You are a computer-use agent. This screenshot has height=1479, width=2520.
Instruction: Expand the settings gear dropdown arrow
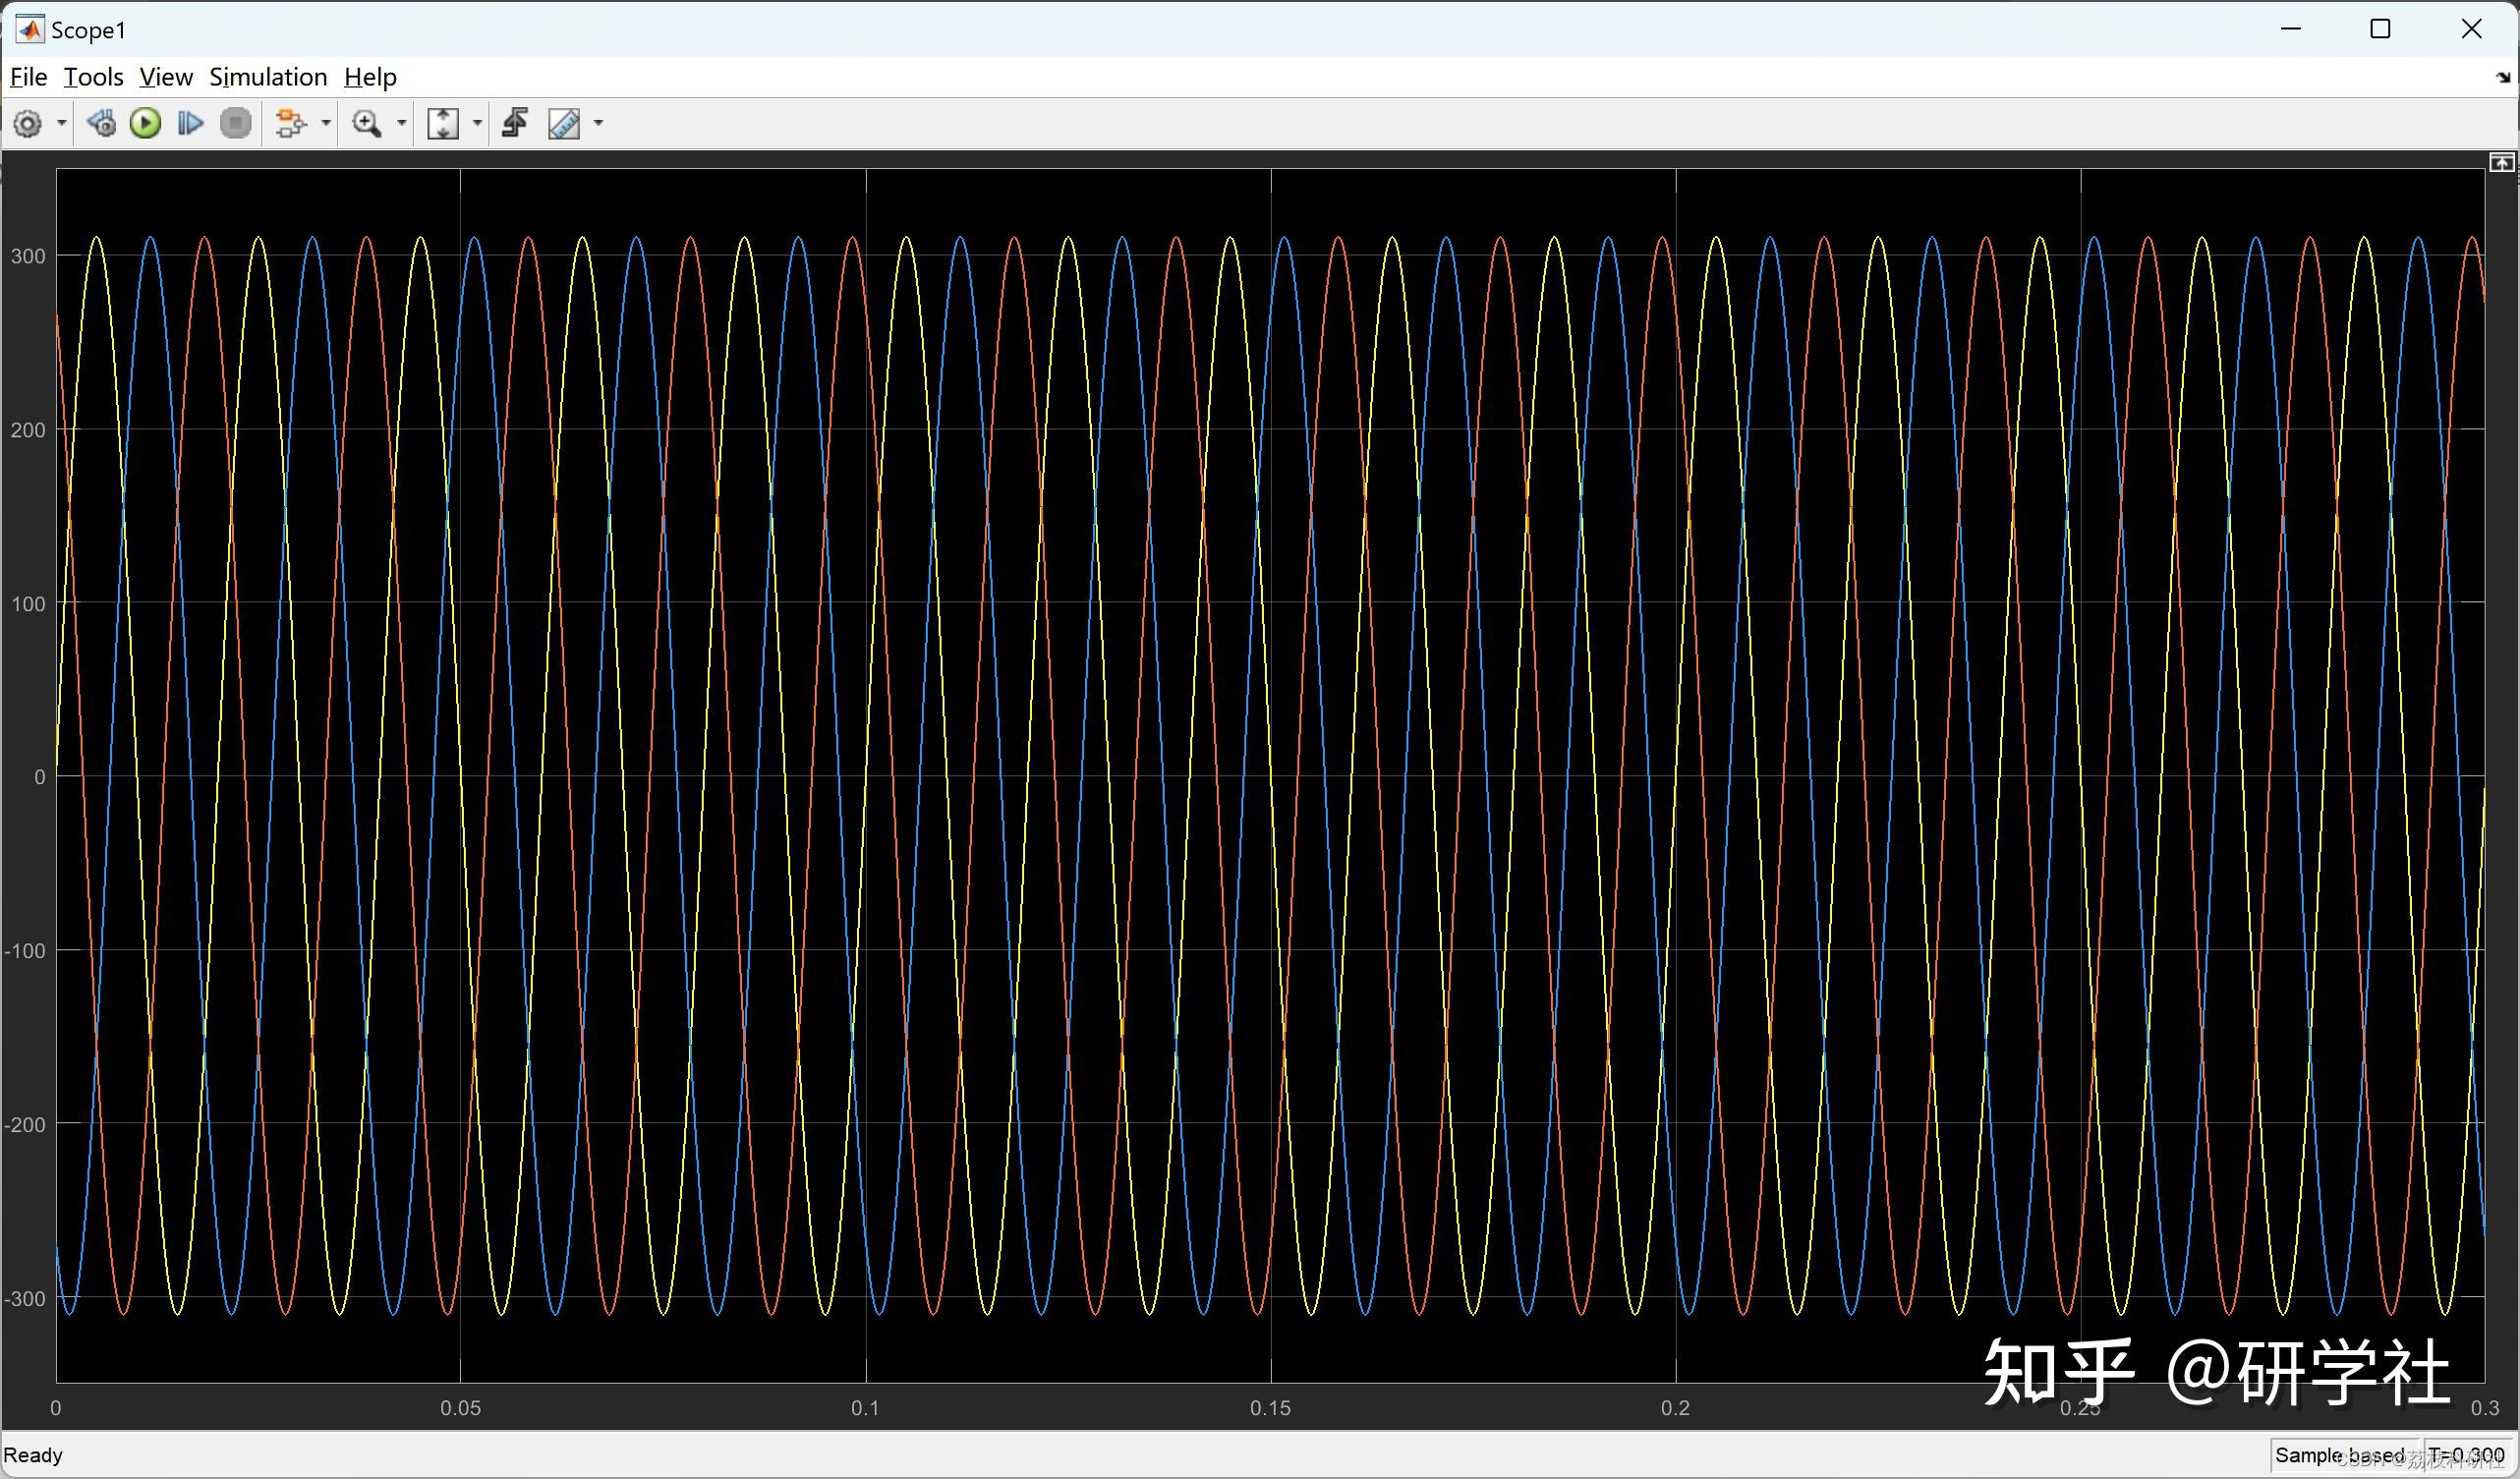(x=60, y=123)
